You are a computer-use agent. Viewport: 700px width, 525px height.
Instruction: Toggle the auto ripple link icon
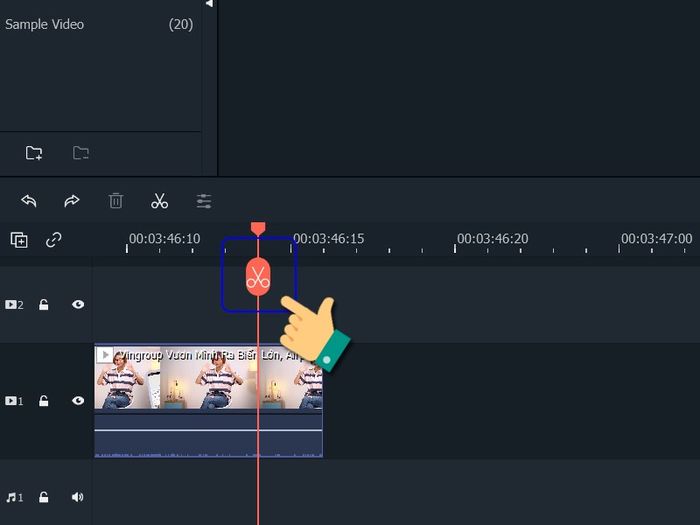click(x=54, y=240)
